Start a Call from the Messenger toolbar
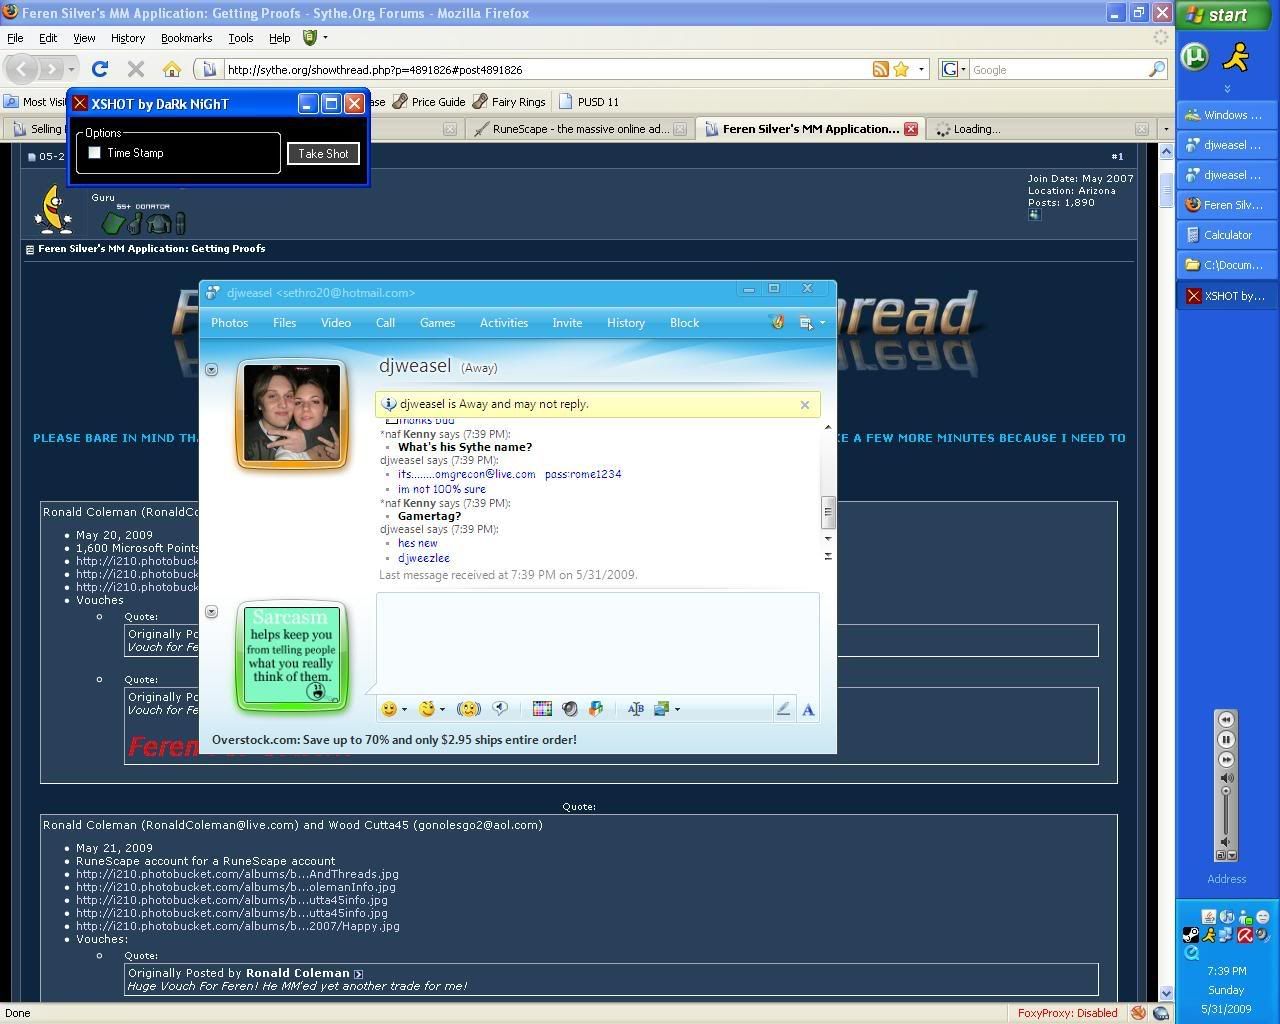This screenshot has width=1280, height=1024. click(385, 323)
